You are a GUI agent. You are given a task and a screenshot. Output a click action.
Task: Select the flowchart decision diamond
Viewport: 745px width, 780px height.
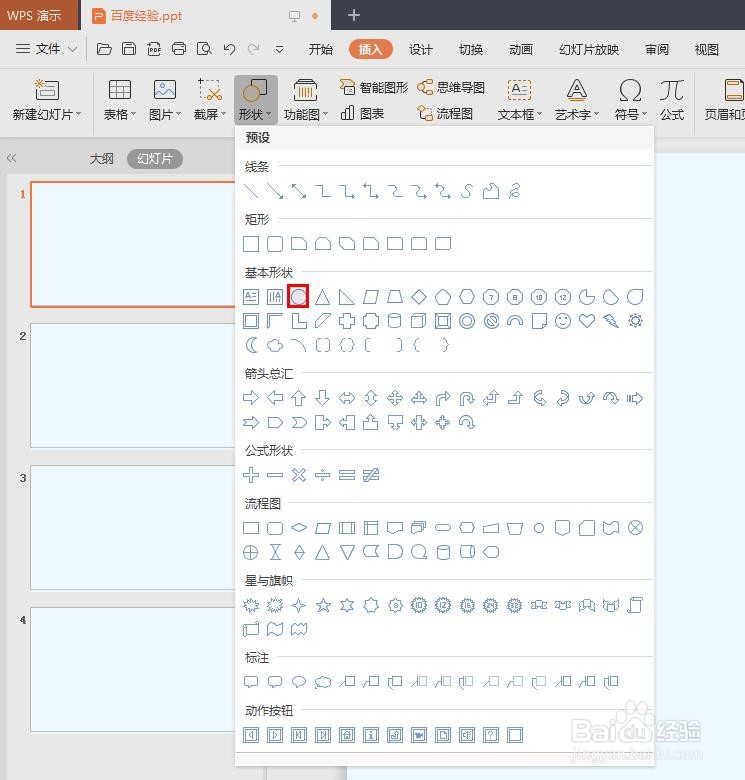(298, 528)
